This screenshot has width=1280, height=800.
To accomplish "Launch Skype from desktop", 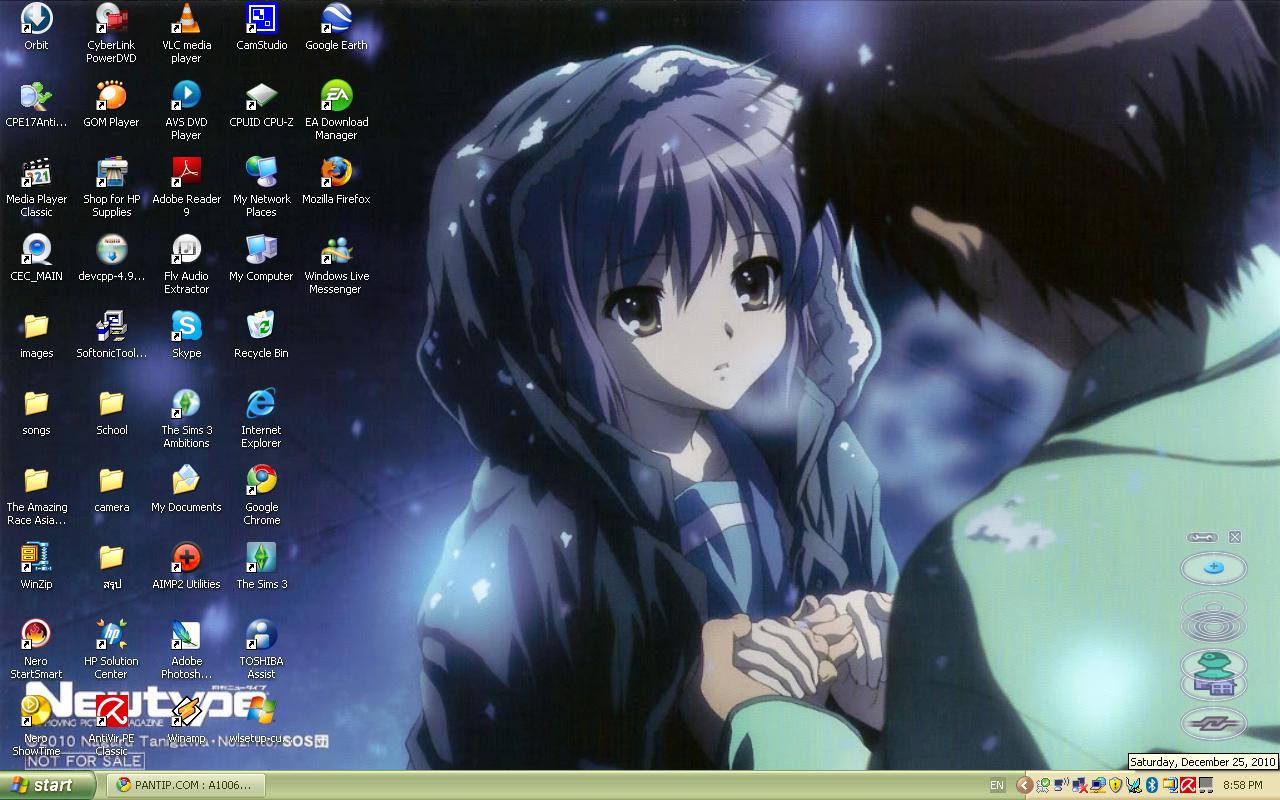I will pos(186,335).
